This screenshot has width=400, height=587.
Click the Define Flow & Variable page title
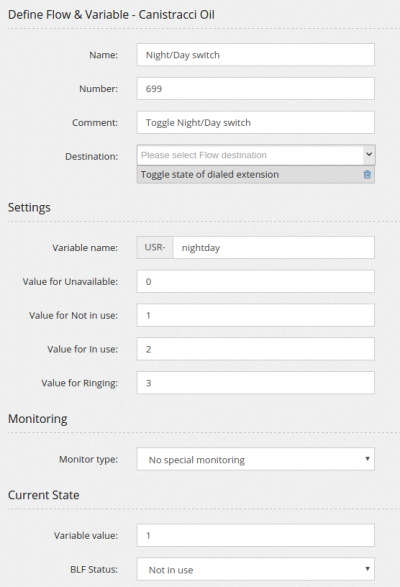[111, 15]
